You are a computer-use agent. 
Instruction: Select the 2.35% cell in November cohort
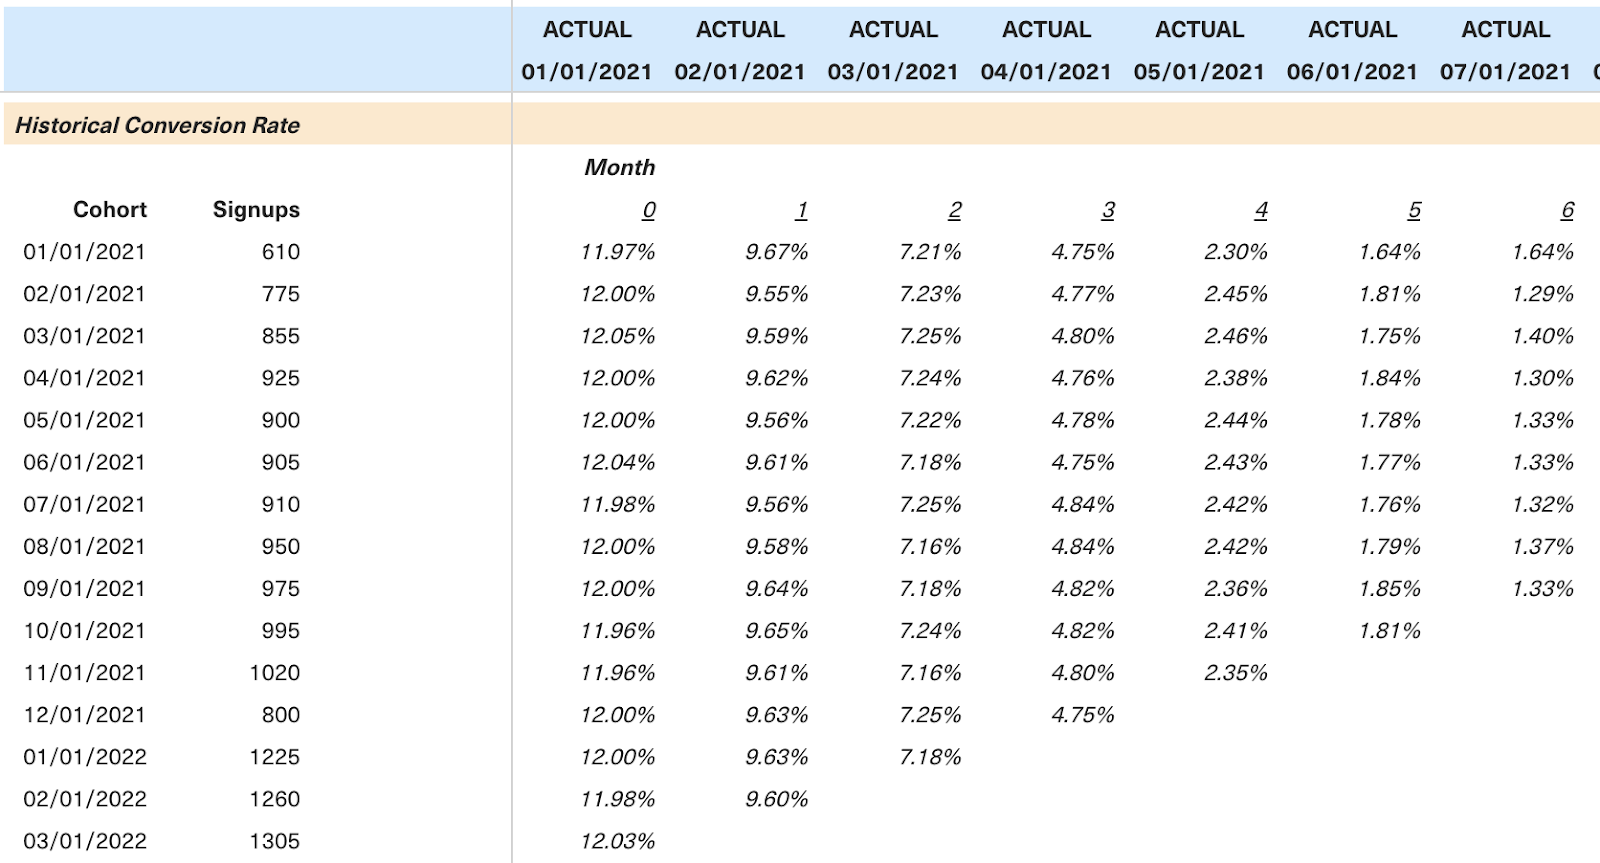(x=1236, y=673)
